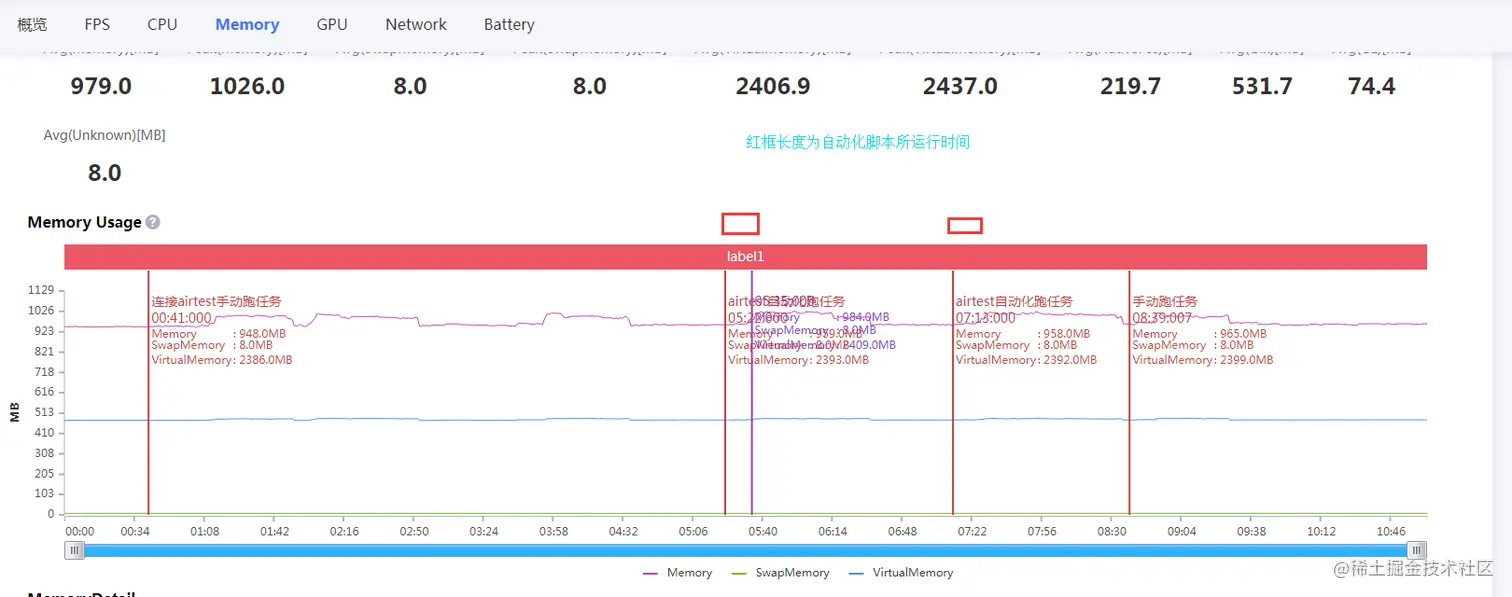Click the Memory : 965.0MB reading
Image resolution: width=1512 pixels, height=597 pixels.
(1200, 334)
